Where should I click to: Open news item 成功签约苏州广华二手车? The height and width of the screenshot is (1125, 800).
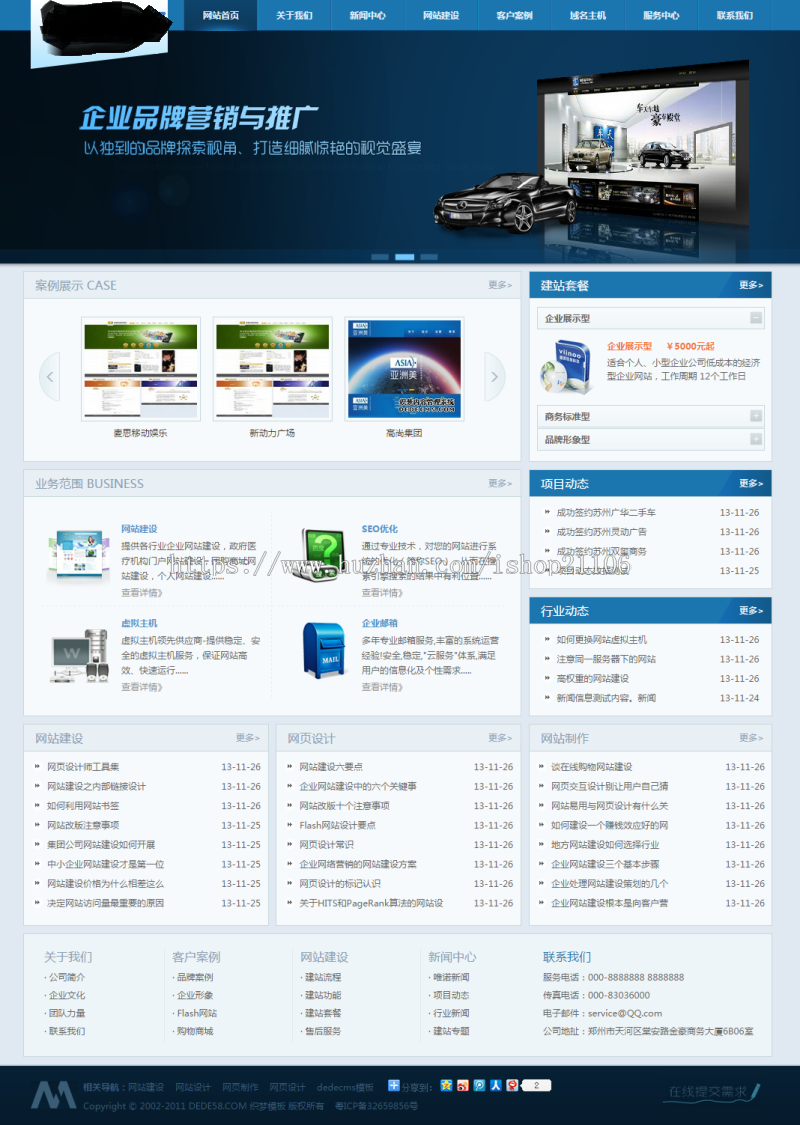coord(606,512)
